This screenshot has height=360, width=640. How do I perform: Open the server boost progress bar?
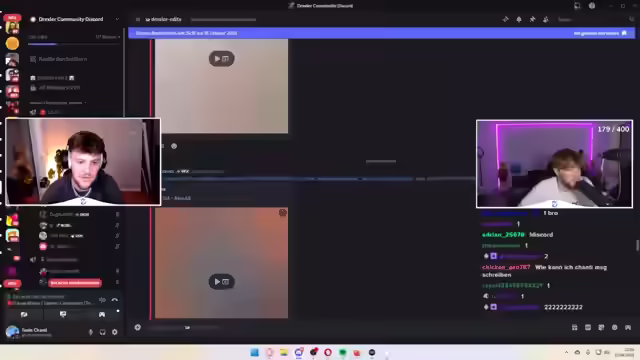pos(74,44)
